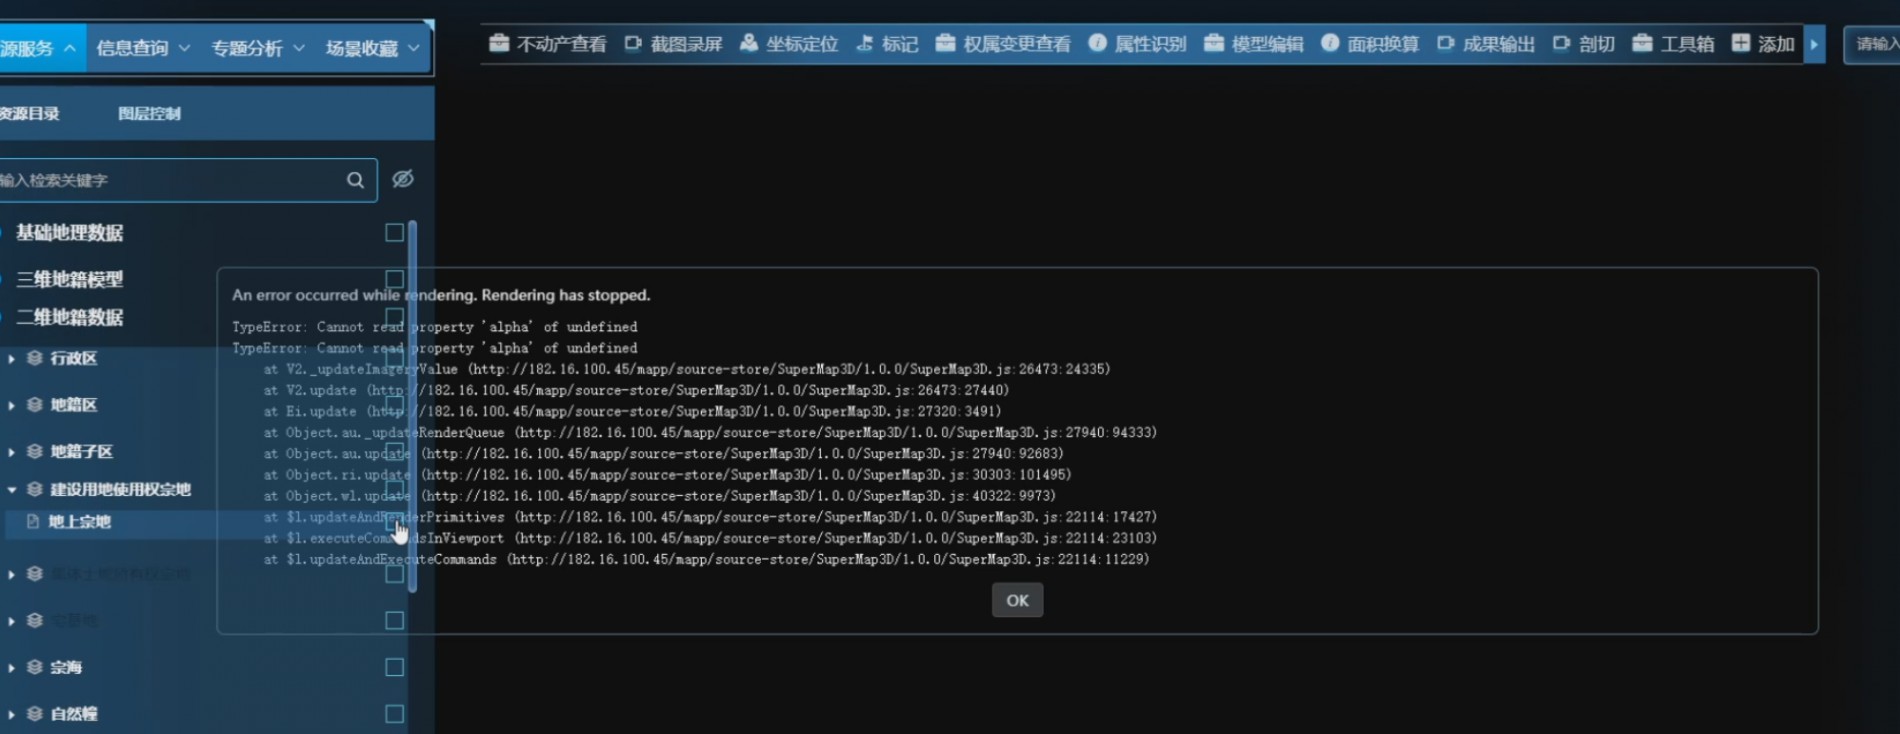Click the 截图录屏 screenshot tool
The width and height of the screenshot is (1900, 734).
[x=673, y=44]
